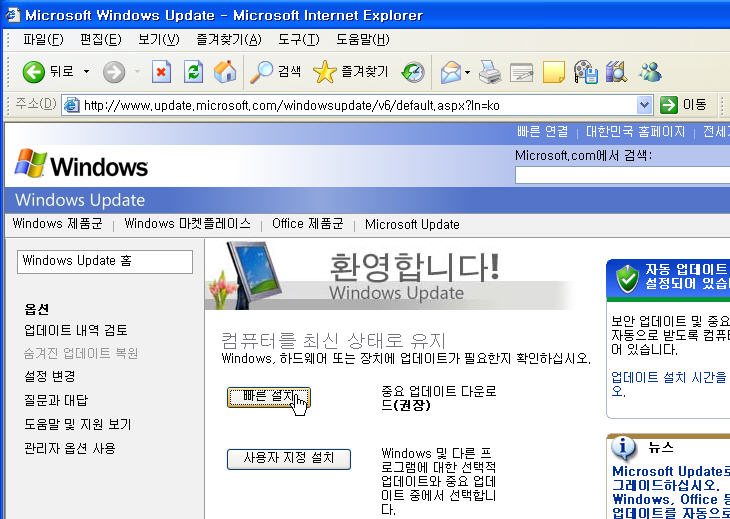Click the Edit page icon
The height and width of the screenshot is (519, 730).
tap(521, 72)
